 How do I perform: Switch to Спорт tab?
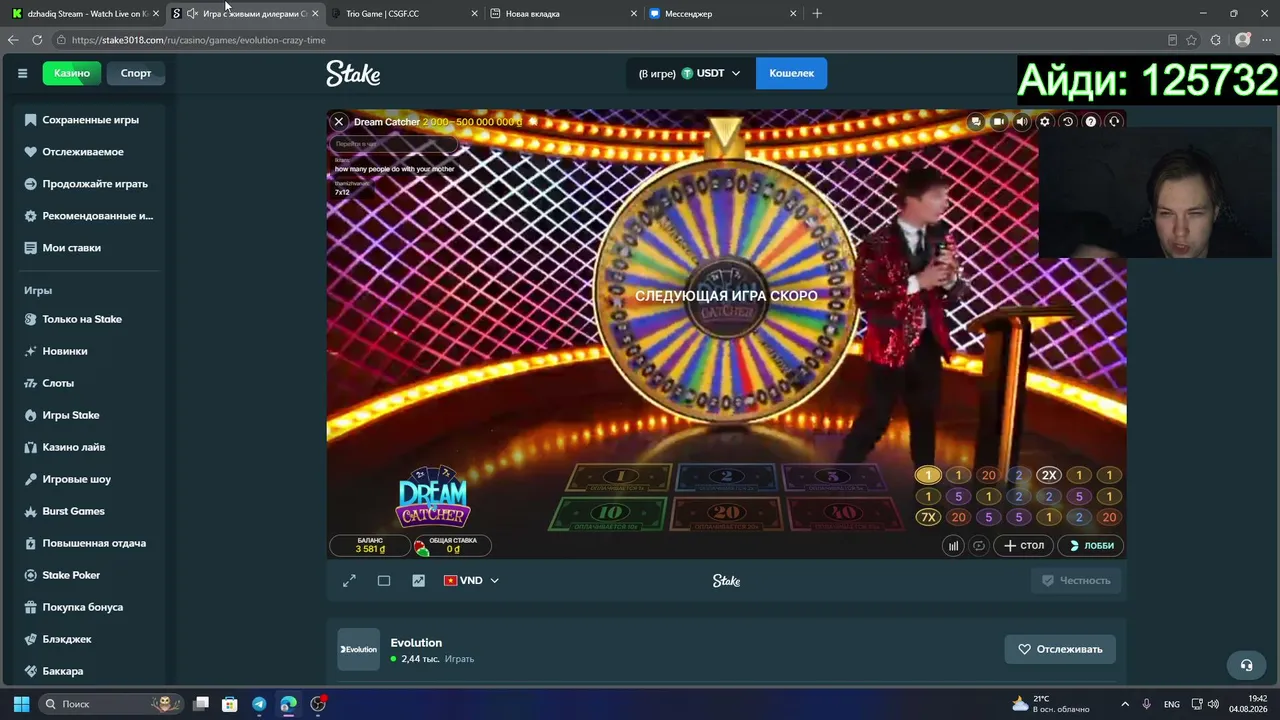[136, 73]
